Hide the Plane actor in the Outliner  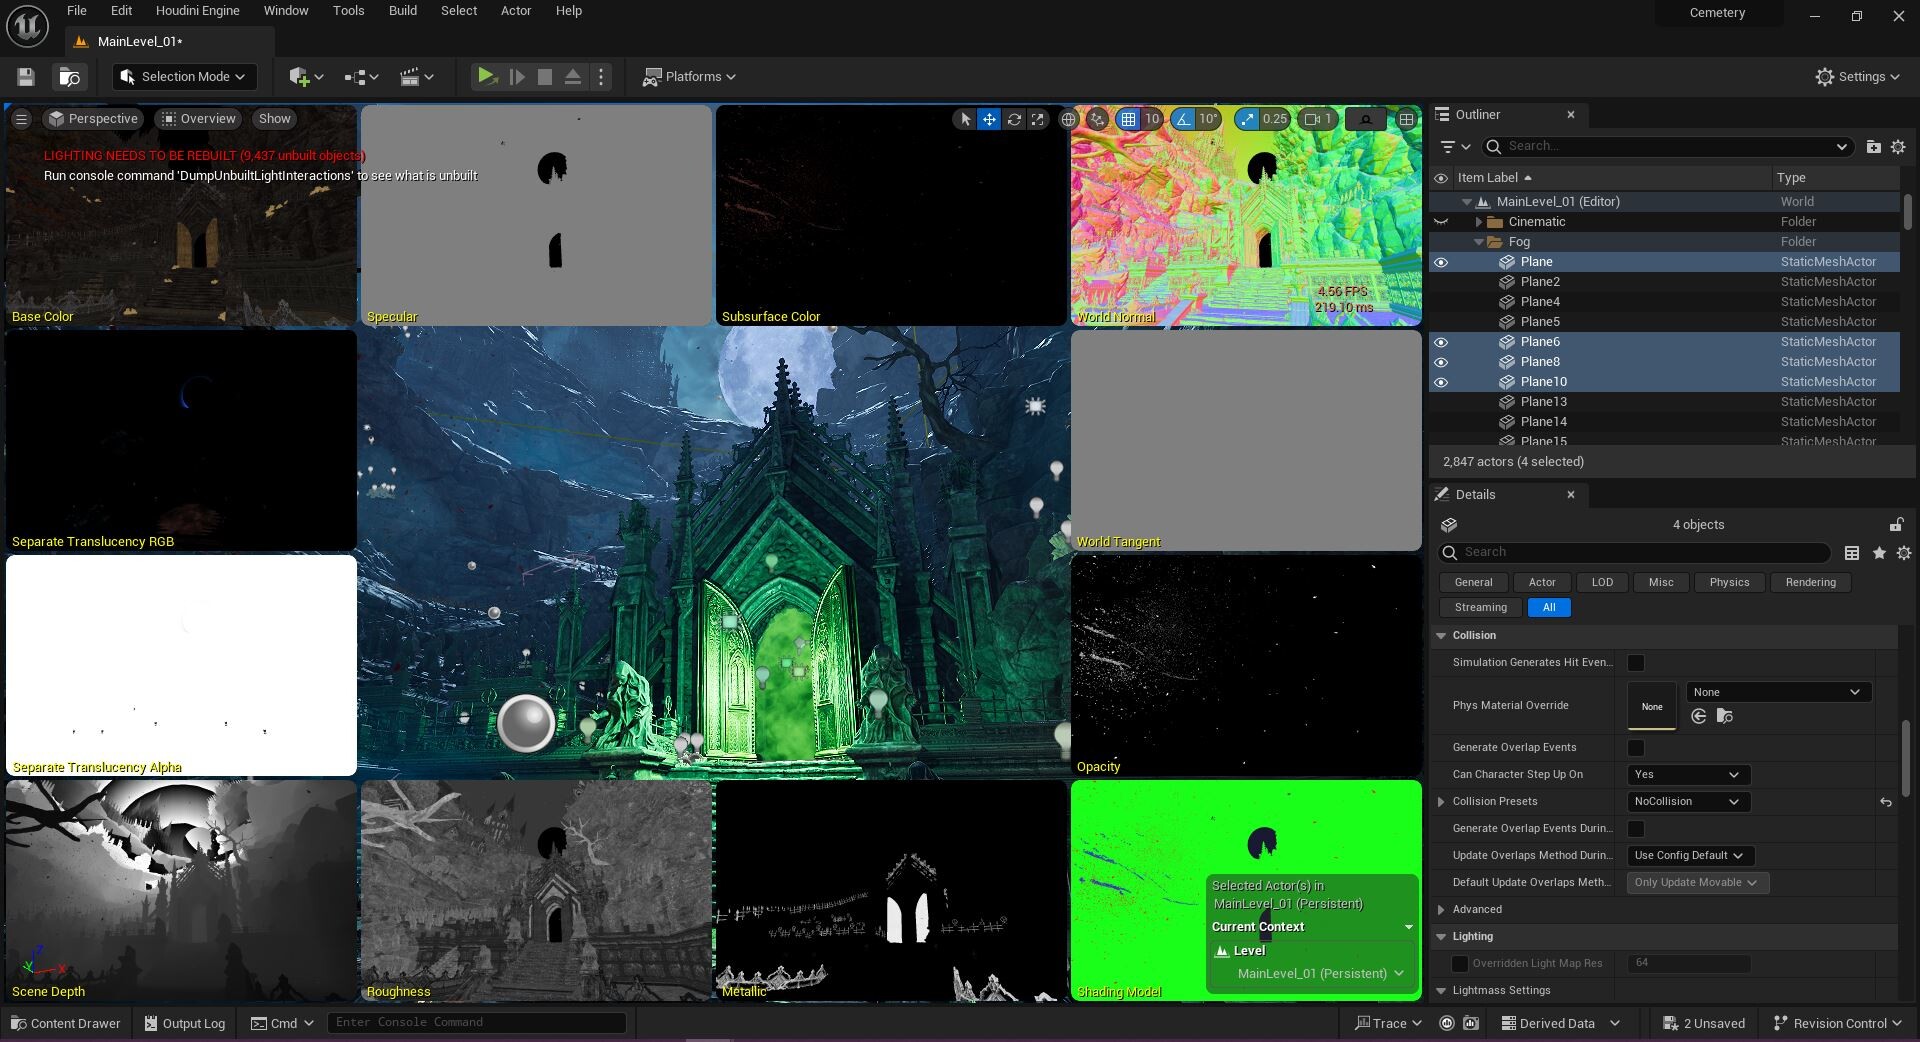click(x=1441, y=261)
